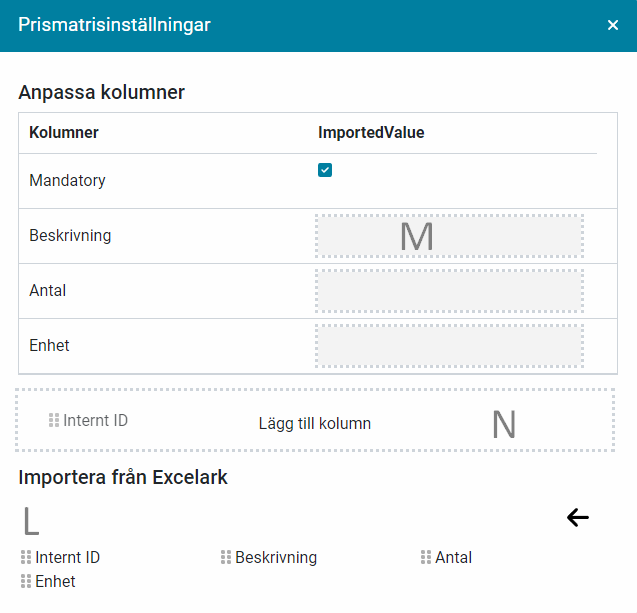Close the Prismatrisinställningar dialog
The image size is (637, 613).
613,25
